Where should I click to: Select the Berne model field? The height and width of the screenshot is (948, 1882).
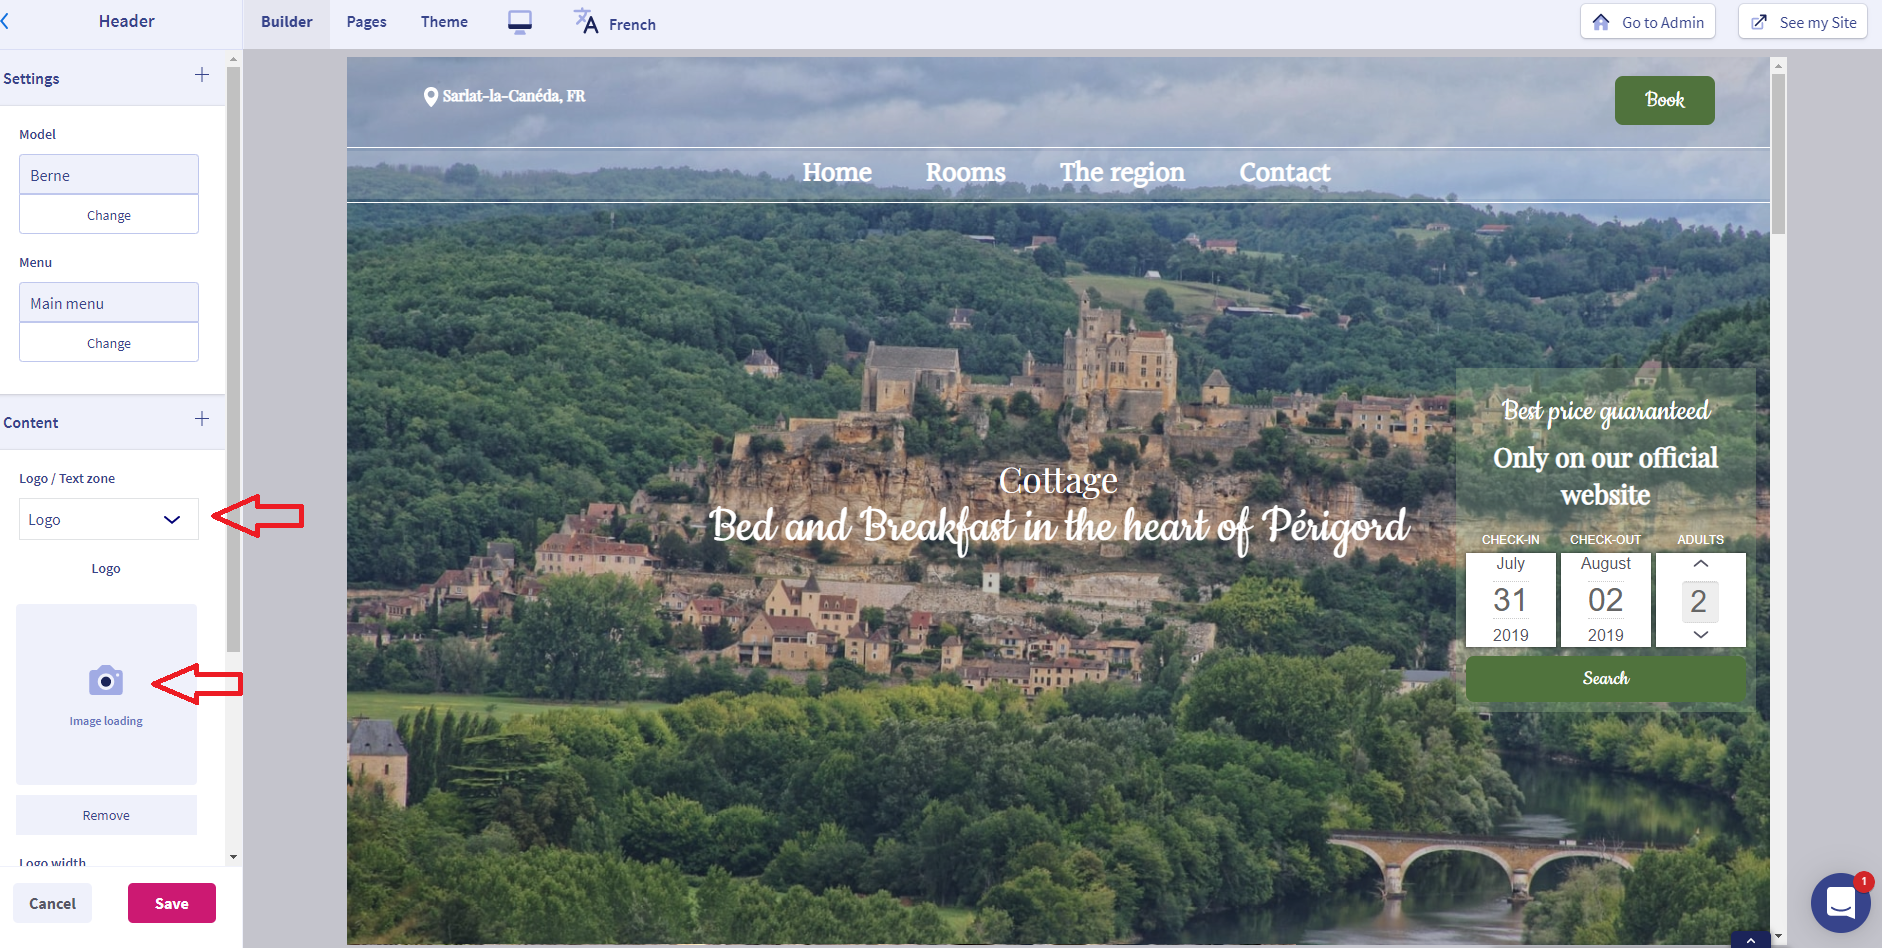click(108, 175)
